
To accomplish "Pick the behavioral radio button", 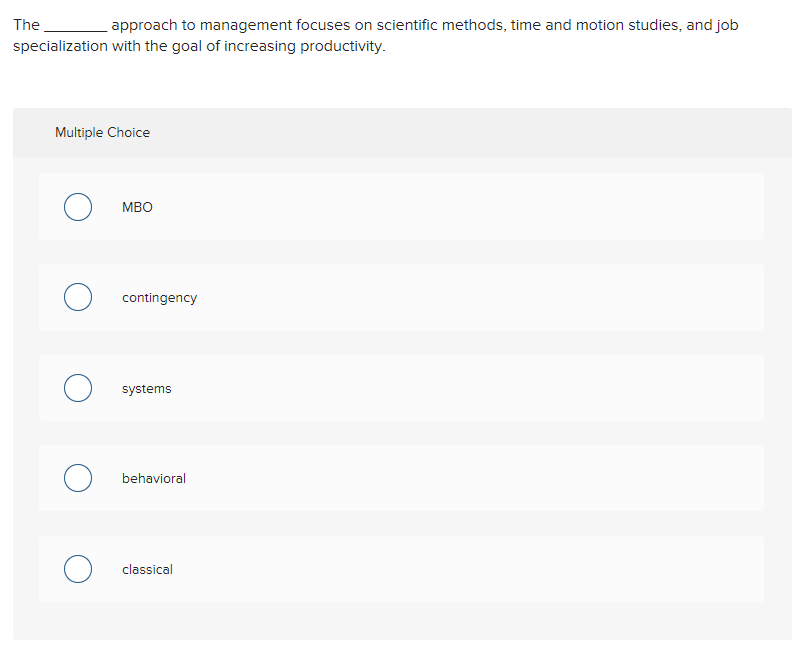I will [78, 478].
